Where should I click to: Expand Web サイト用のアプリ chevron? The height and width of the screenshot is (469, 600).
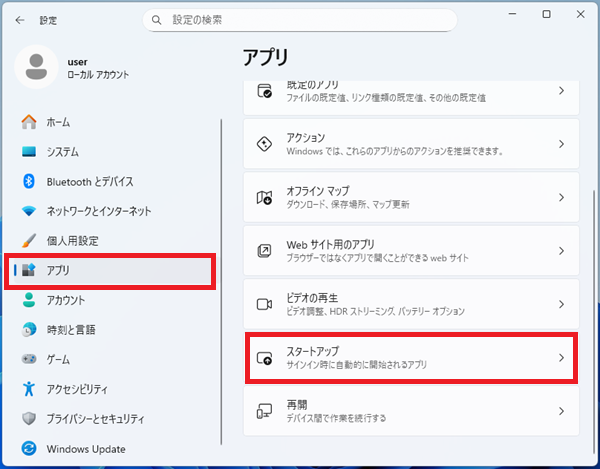coord(561,251)
